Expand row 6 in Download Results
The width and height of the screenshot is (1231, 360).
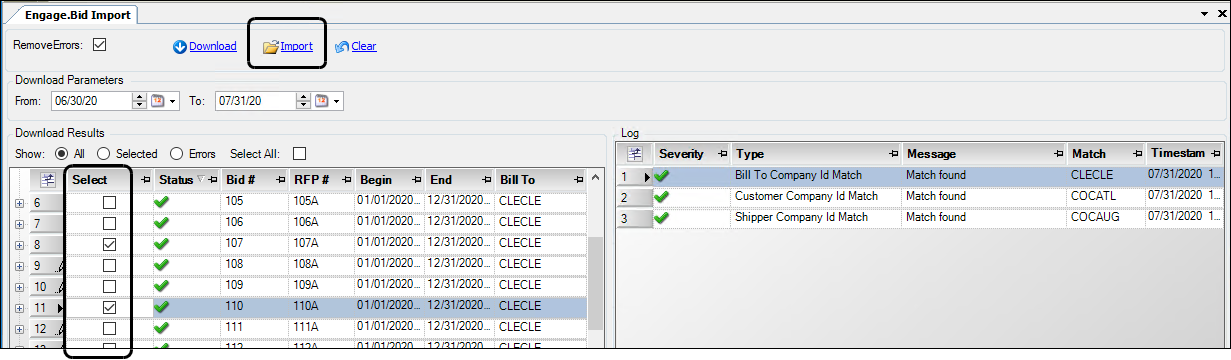pos(19,203)
